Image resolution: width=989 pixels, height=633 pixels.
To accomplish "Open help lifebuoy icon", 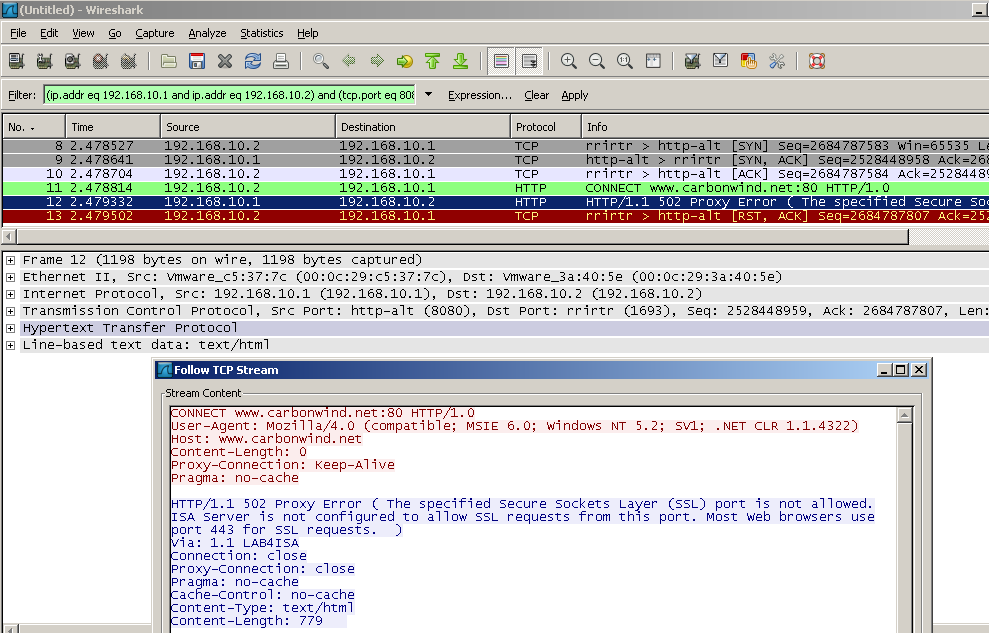I will (x=817, y=61).
